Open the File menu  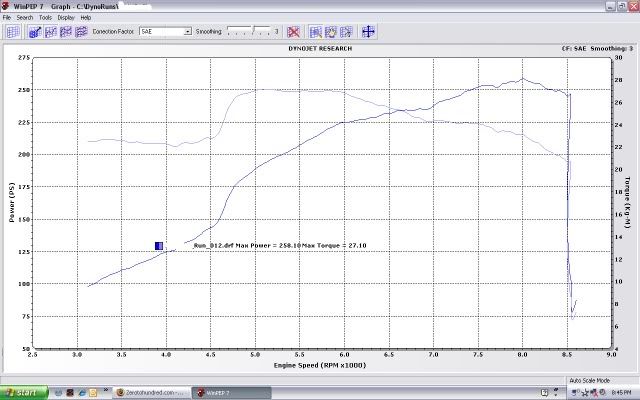click(7, 18)
